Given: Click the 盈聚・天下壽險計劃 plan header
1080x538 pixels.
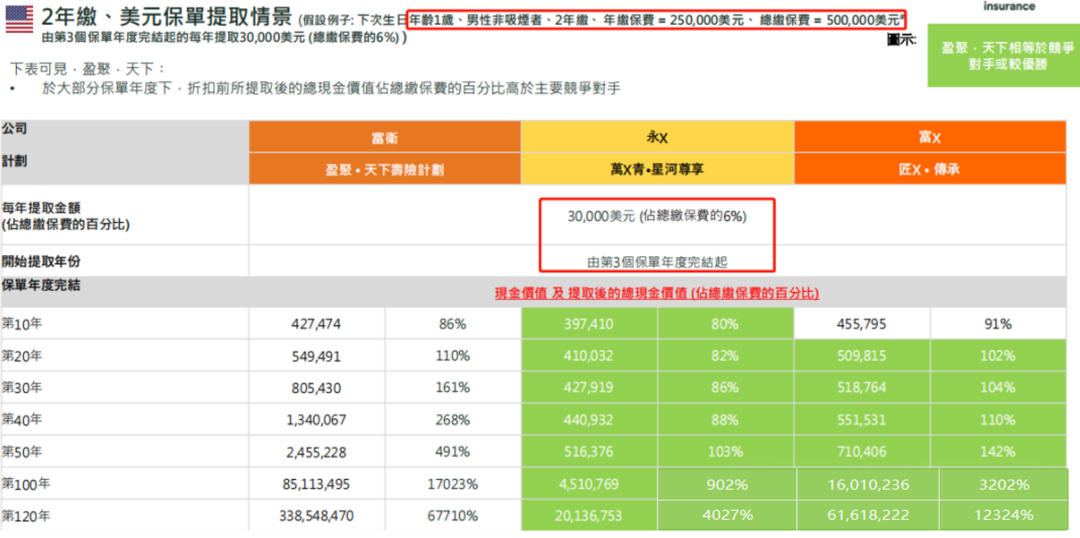Looking at the screenshot, I should pos(384,169).
